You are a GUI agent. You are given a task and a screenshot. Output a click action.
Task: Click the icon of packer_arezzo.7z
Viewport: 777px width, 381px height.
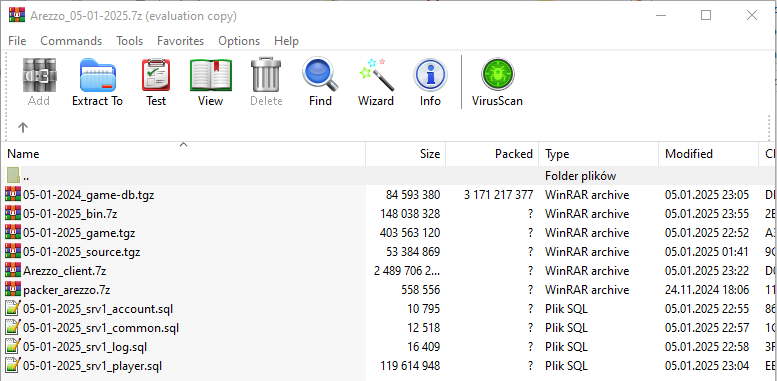pyautogui.click(x=13, y=289)
